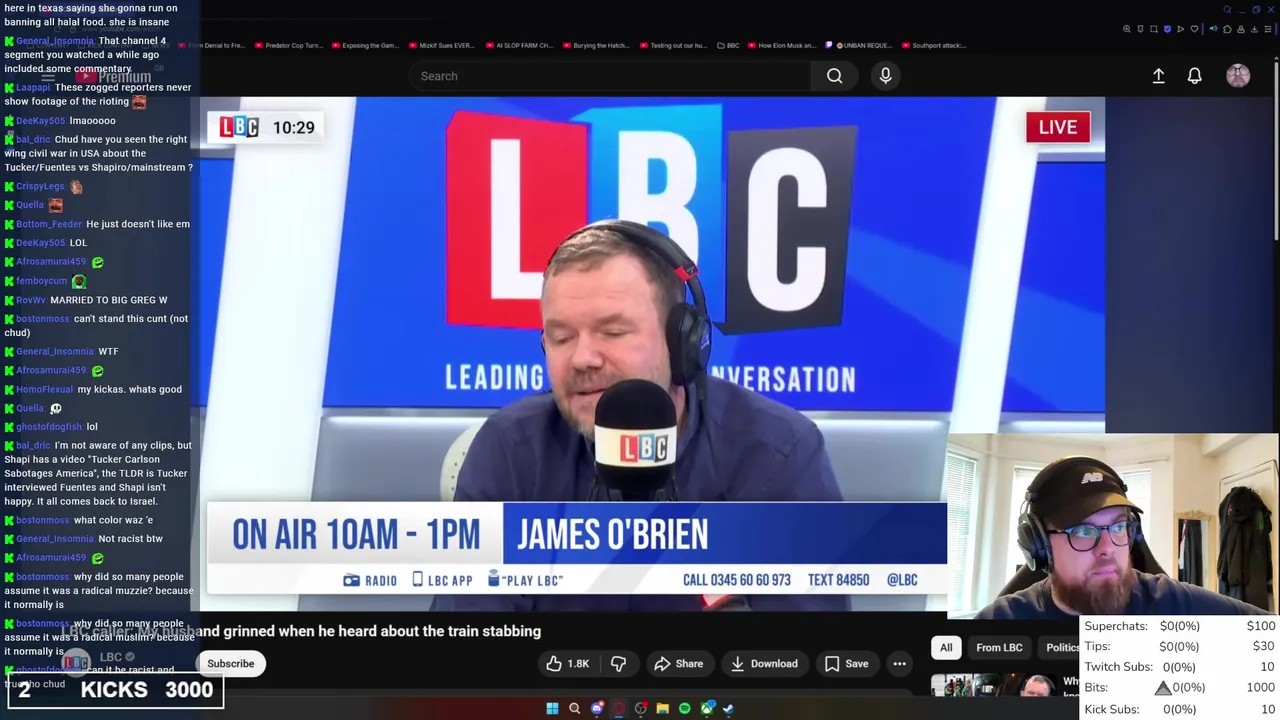This screenshot has height=720, width=1280.
Task: Bookmark page with the heart icon
Action: coord(1194,29)
